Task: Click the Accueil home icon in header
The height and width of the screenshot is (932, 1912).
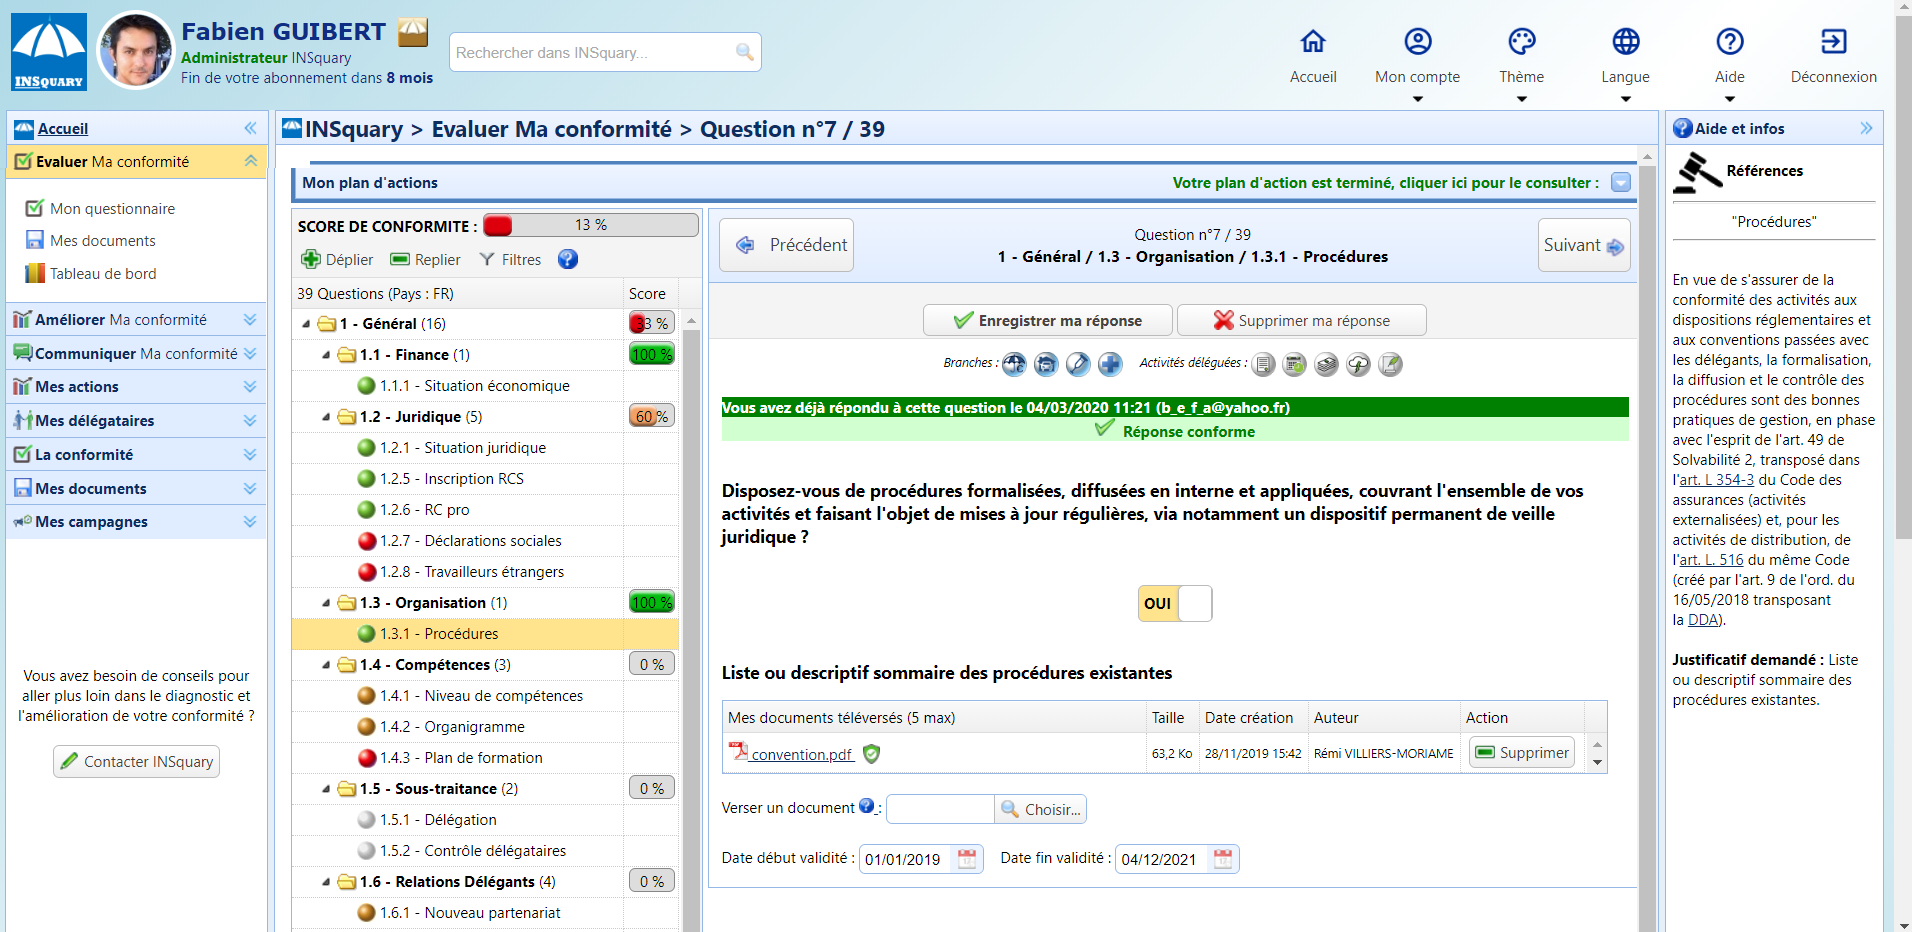Action: pos(1313,41)
